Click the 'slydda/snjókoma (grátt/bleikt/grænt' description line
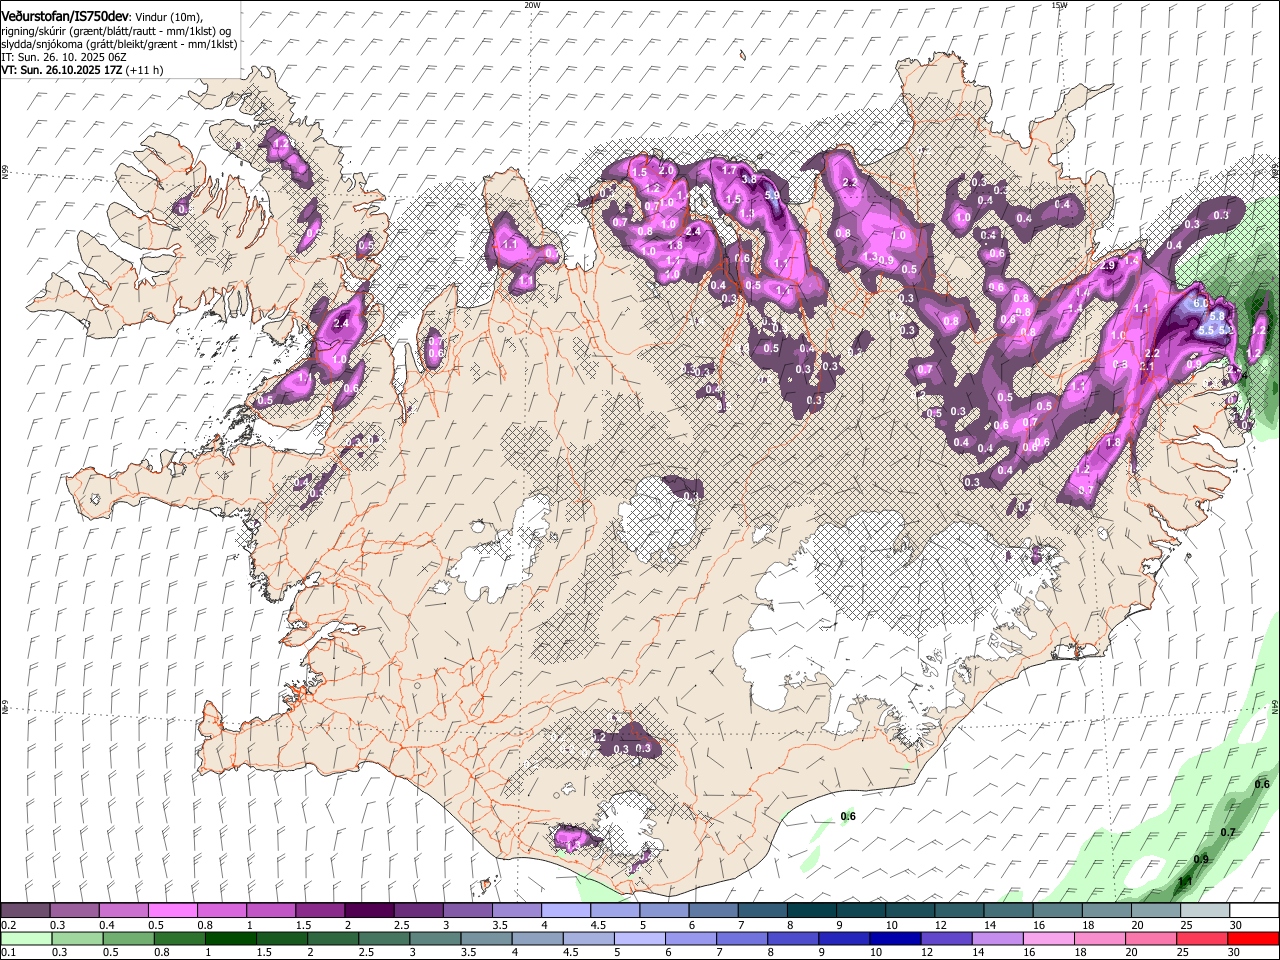The width and height of the screenshot is (1280, 960). tap(119, 44)
